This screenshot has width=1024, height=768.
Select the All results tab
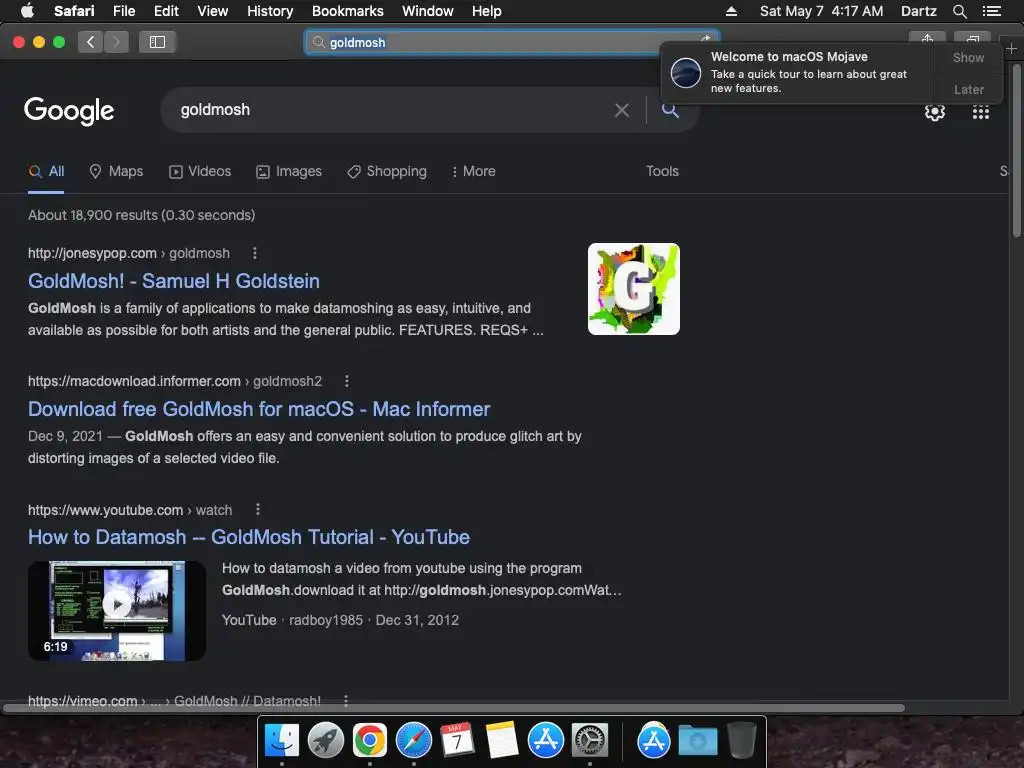click(46, 172)
